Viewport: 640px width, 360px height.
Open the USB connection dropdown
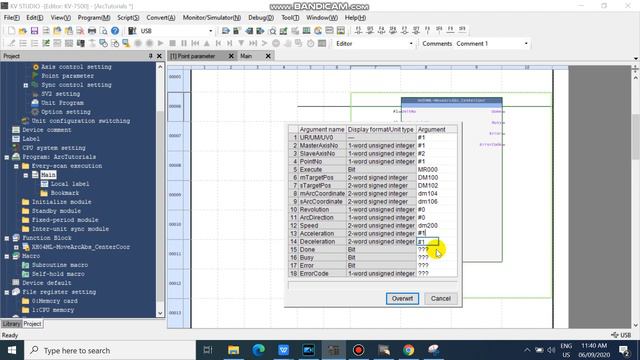(x=211, y=31)
